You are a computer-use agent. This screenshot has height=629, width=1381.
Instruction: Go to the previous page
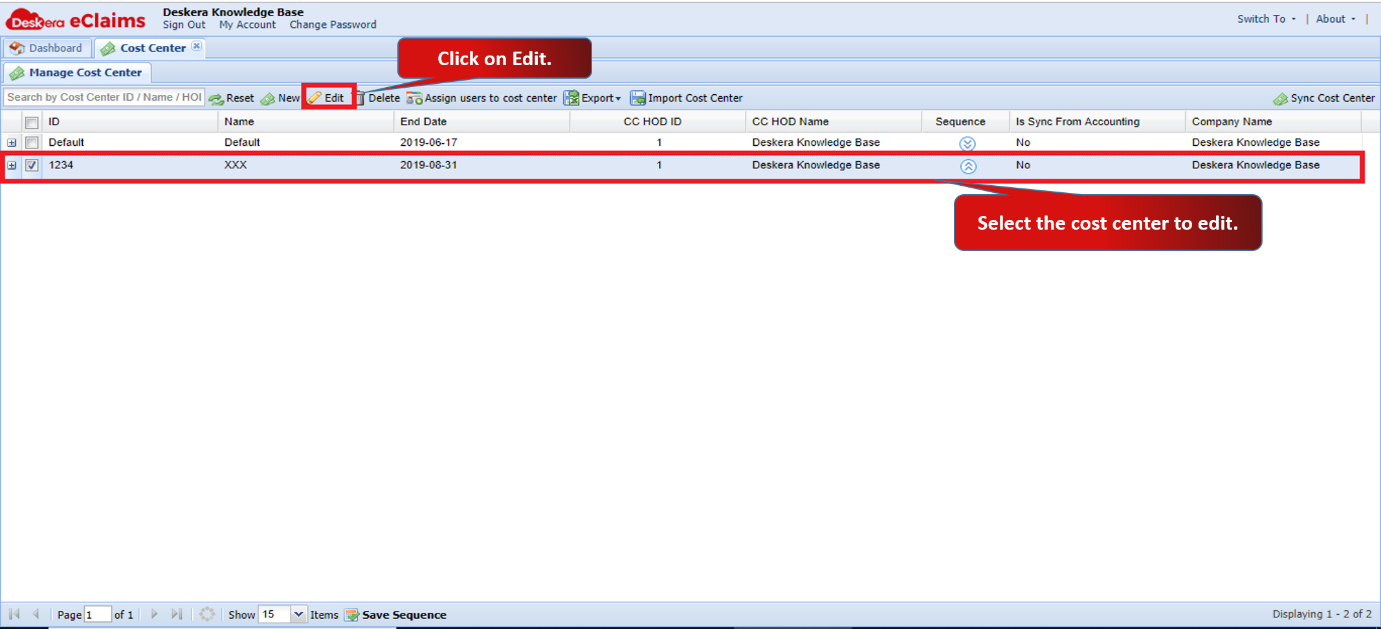click(x=36, y=614)
